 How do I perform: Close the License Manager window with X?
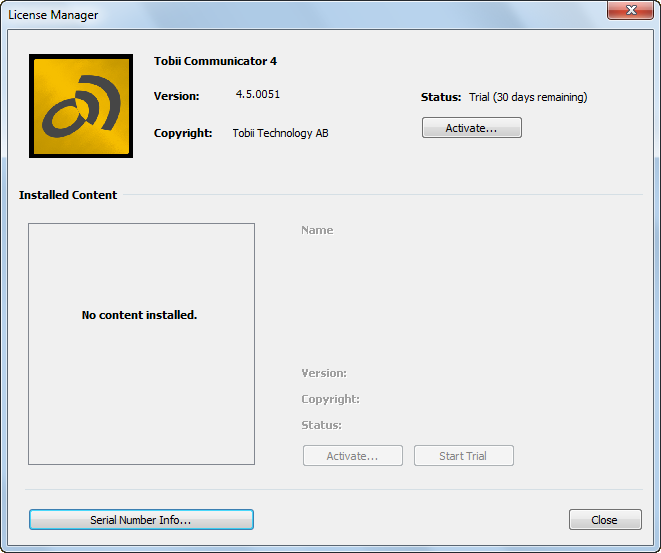[x=631, y=10]
